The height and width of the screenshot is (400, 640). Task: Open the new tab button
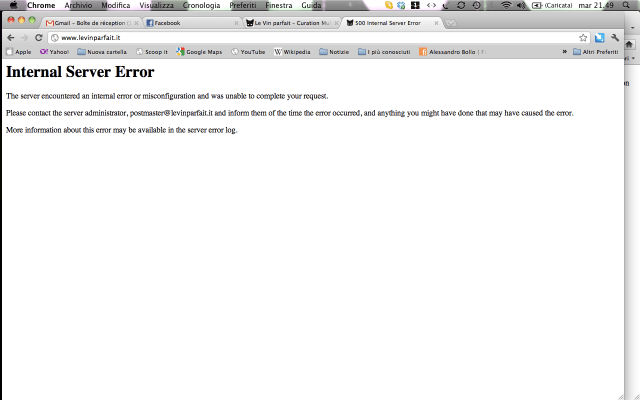(452, 22)
